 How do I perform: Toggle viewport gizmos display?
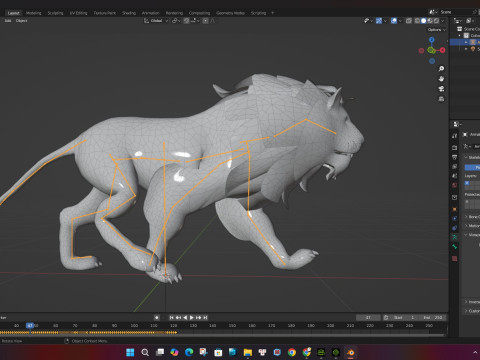(x=379, y=21)
